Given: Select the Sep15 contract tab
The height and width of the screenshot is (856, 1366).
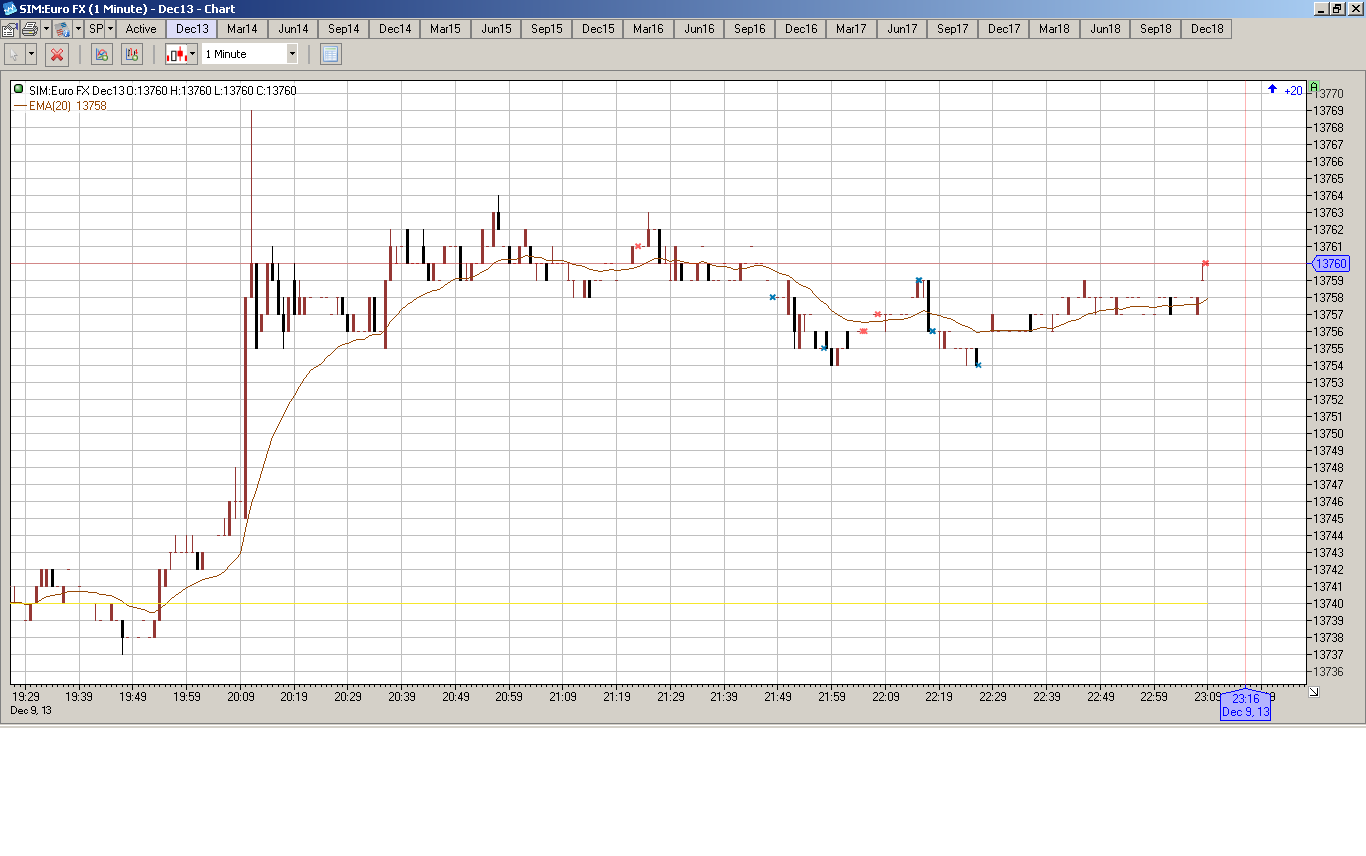Looking at the screenshot, I should click(x=547, y=29).
